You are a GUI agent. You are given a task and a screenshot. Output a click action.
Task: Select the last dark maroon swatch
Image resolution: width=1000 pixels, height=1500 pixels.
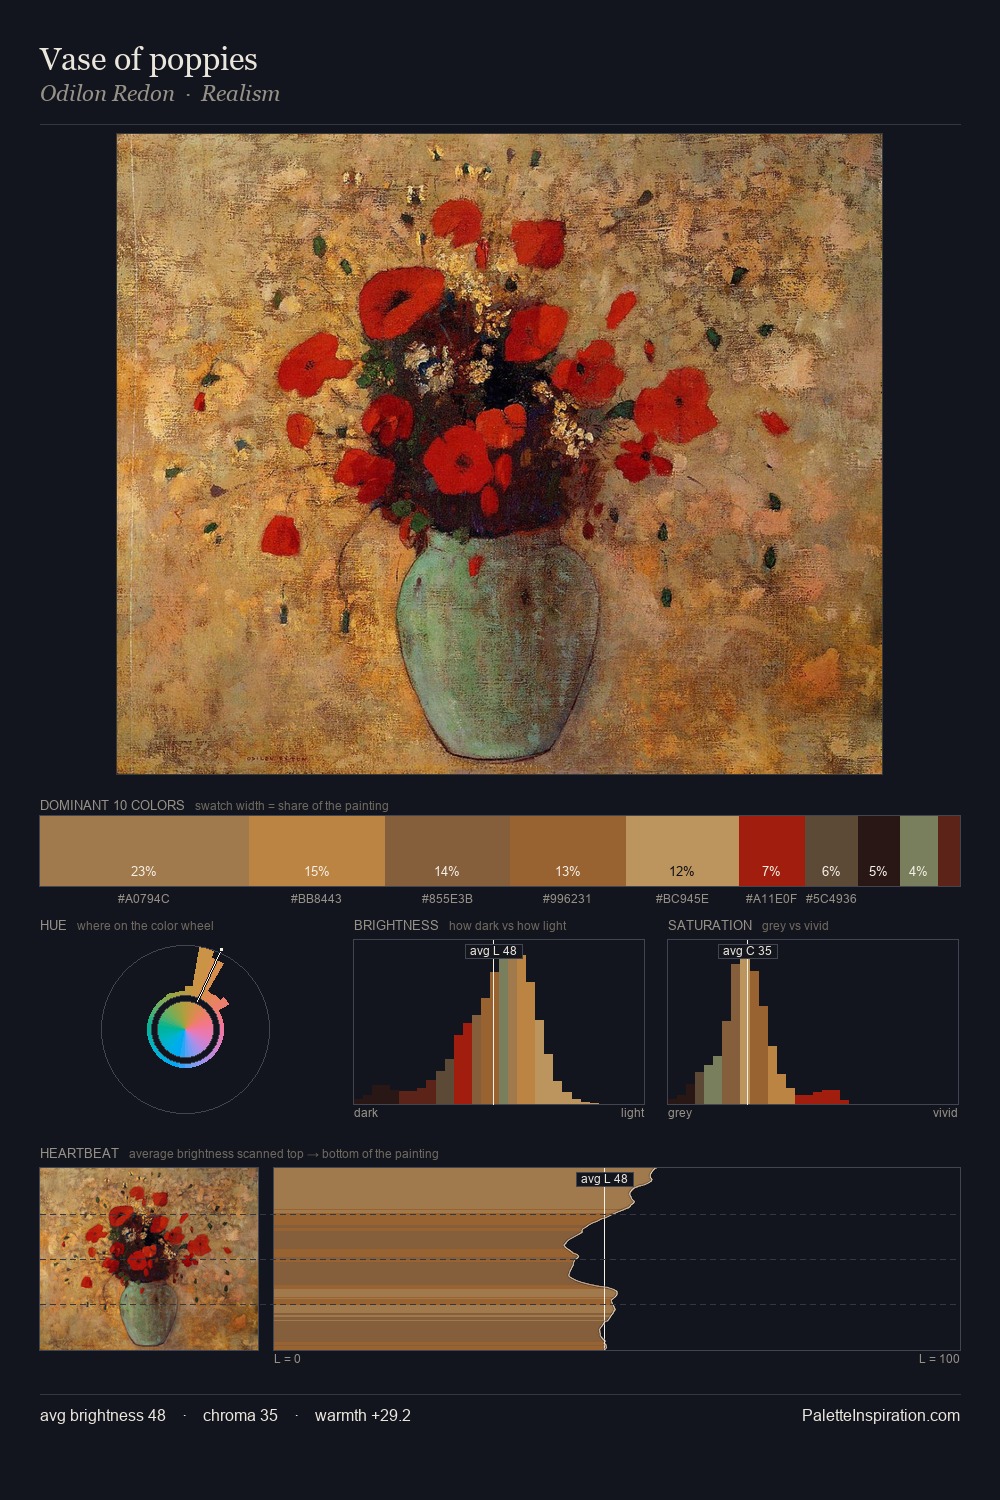(x=949, y=851)
